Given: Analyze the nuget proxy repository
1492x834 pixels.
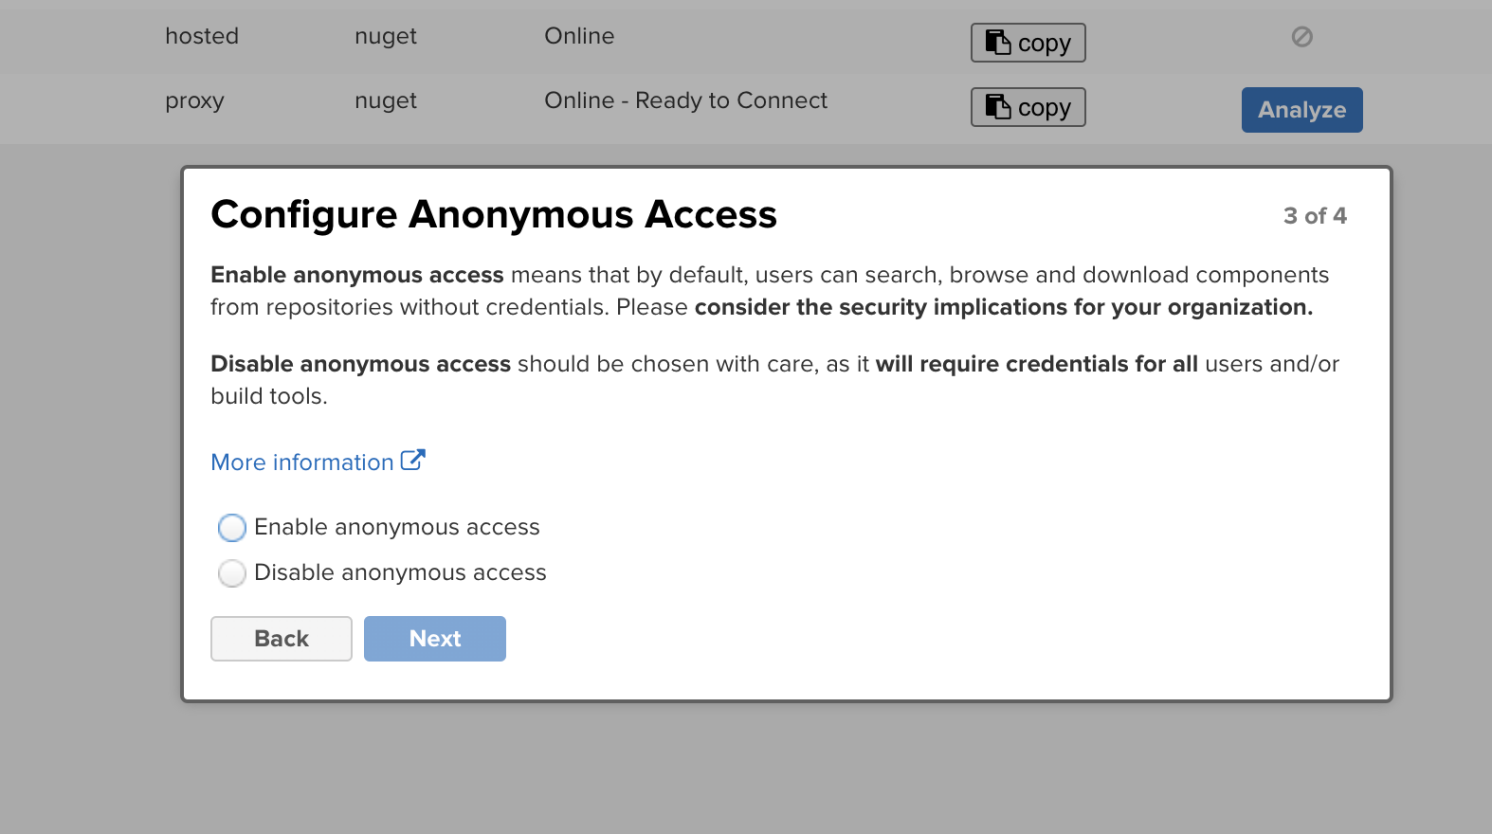Looking at the screenshot, I should 1302,110.
